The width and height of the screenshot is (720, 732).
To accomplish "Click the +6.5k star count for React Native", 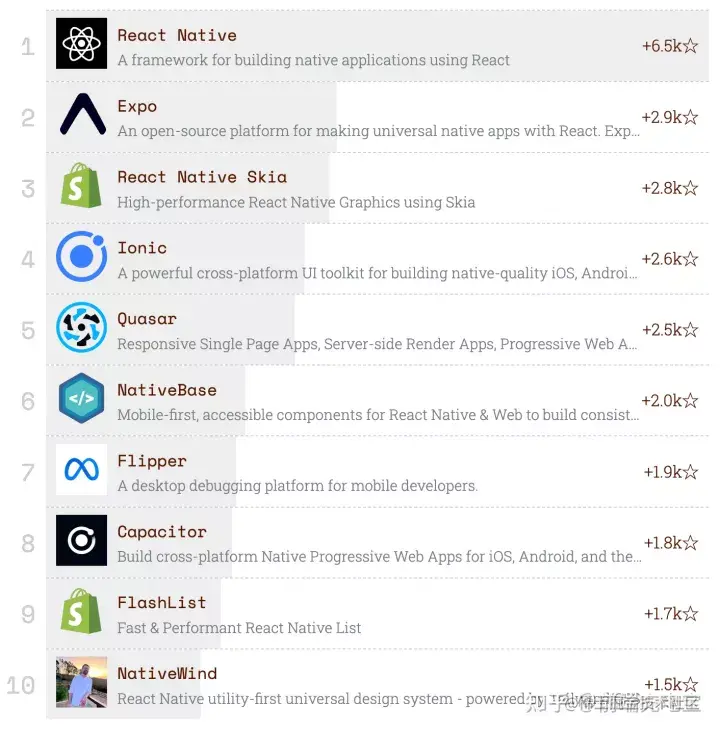I will click(x=670, y=46).
